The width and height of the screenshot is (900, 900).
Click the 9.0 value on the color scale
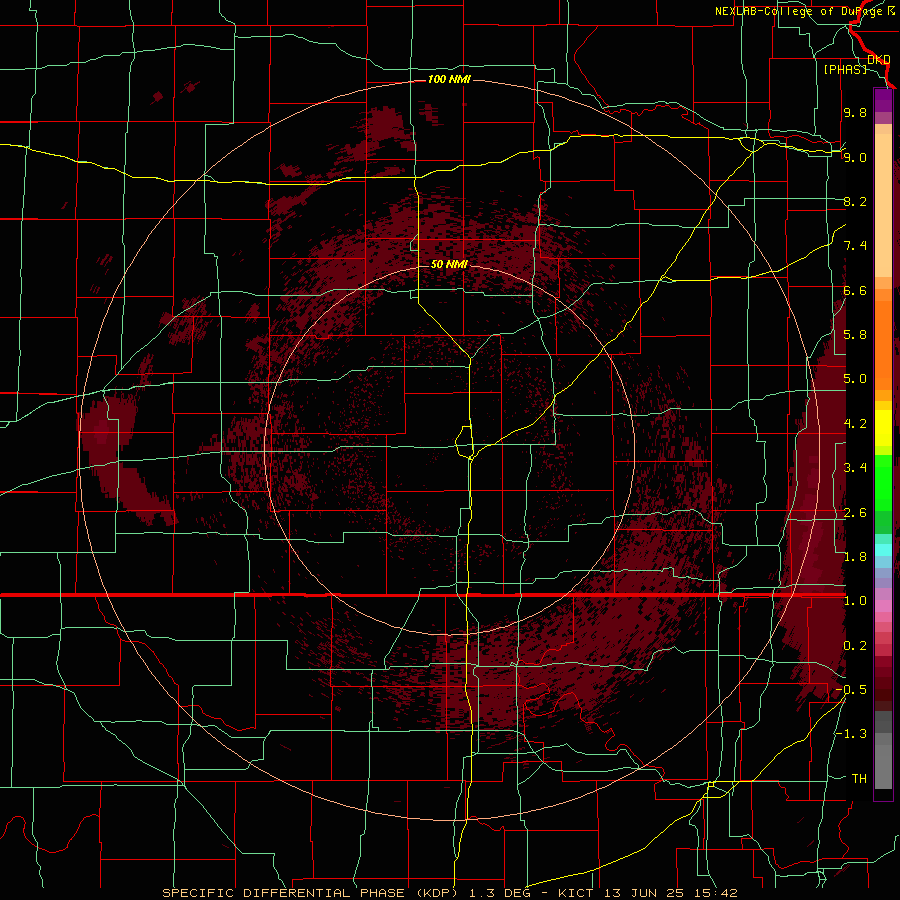(x=855, y=157)
